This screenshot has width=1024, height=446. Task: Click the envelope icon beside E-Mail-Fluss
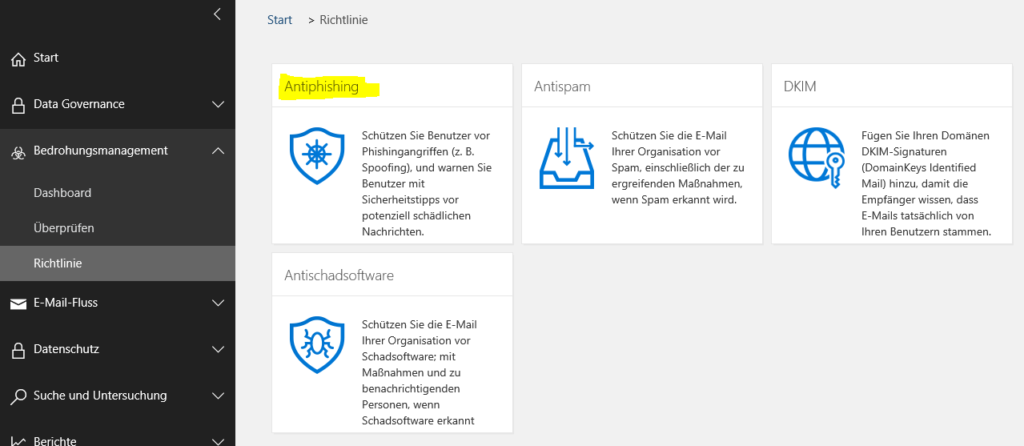19,303
